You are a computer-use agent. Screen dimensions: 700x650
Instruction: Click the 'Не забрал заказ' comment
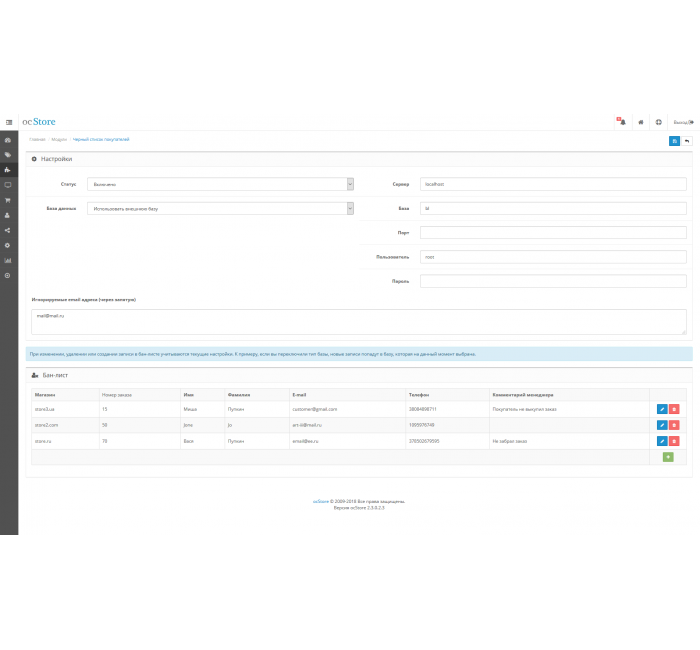pos(510,441)
